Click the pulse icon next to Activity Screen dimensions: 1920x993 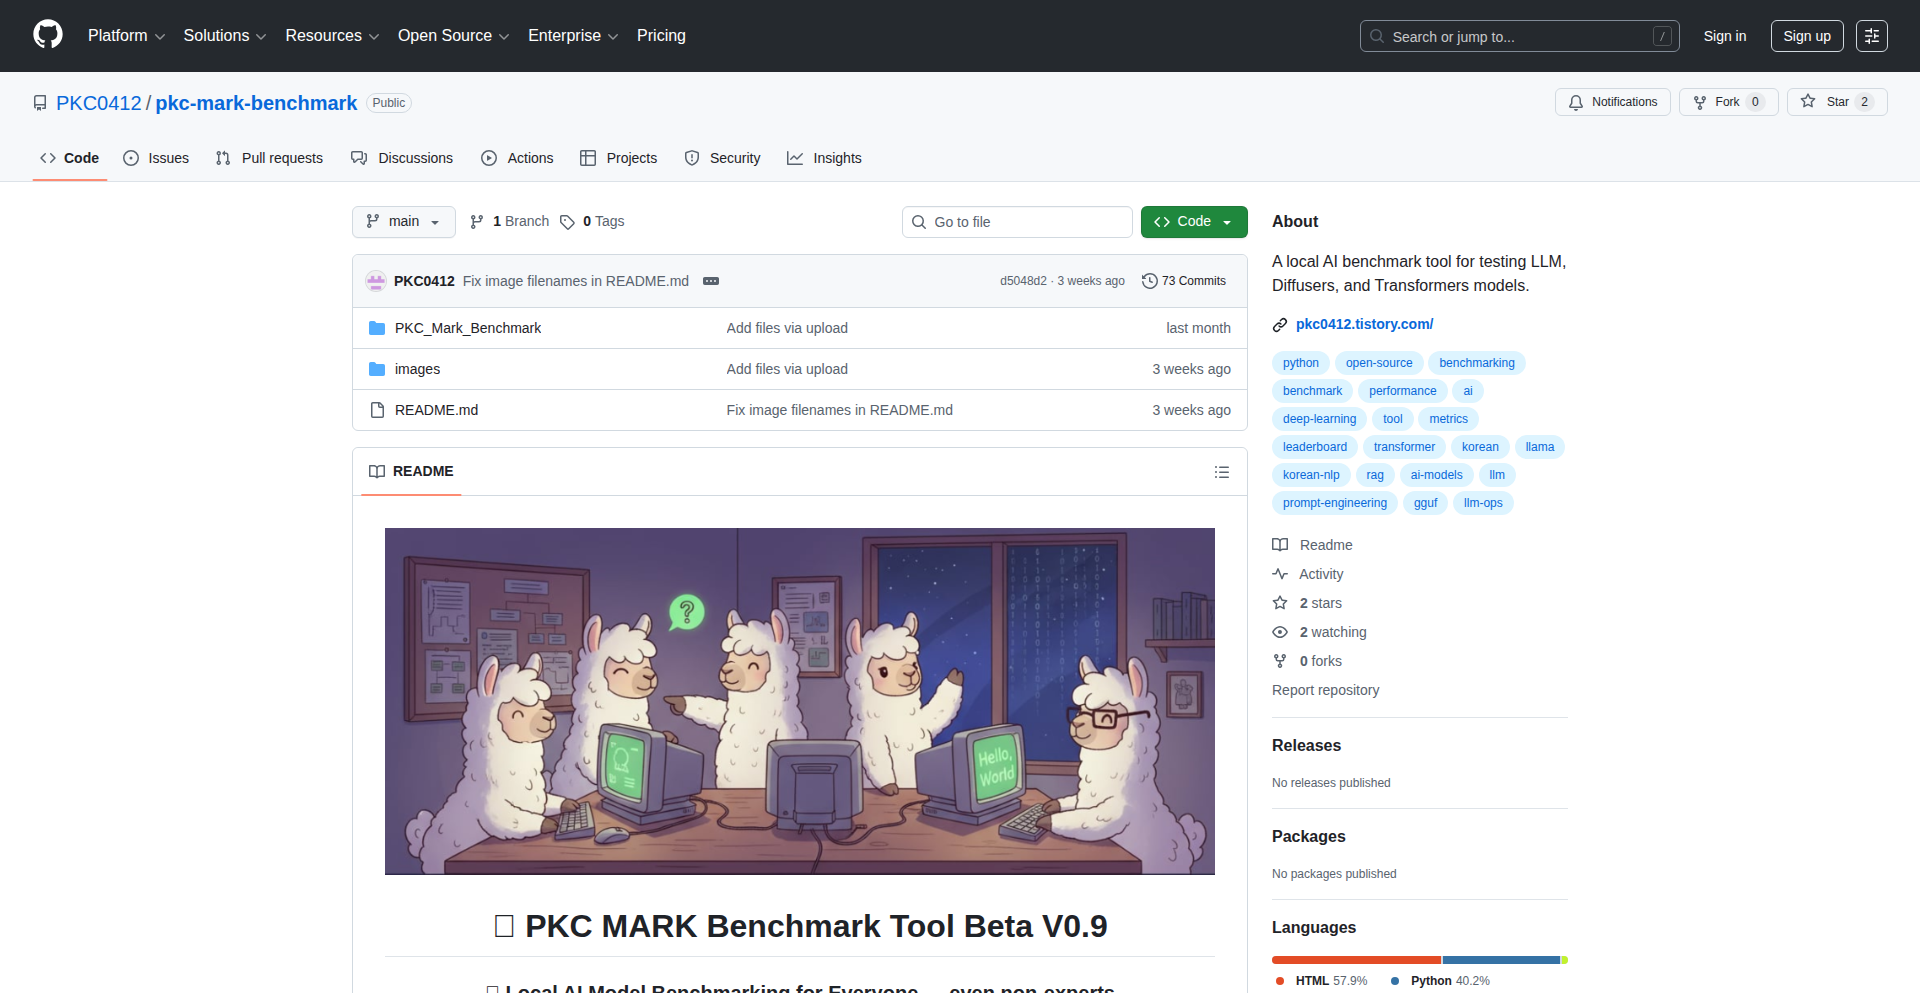pos(1280,574)
